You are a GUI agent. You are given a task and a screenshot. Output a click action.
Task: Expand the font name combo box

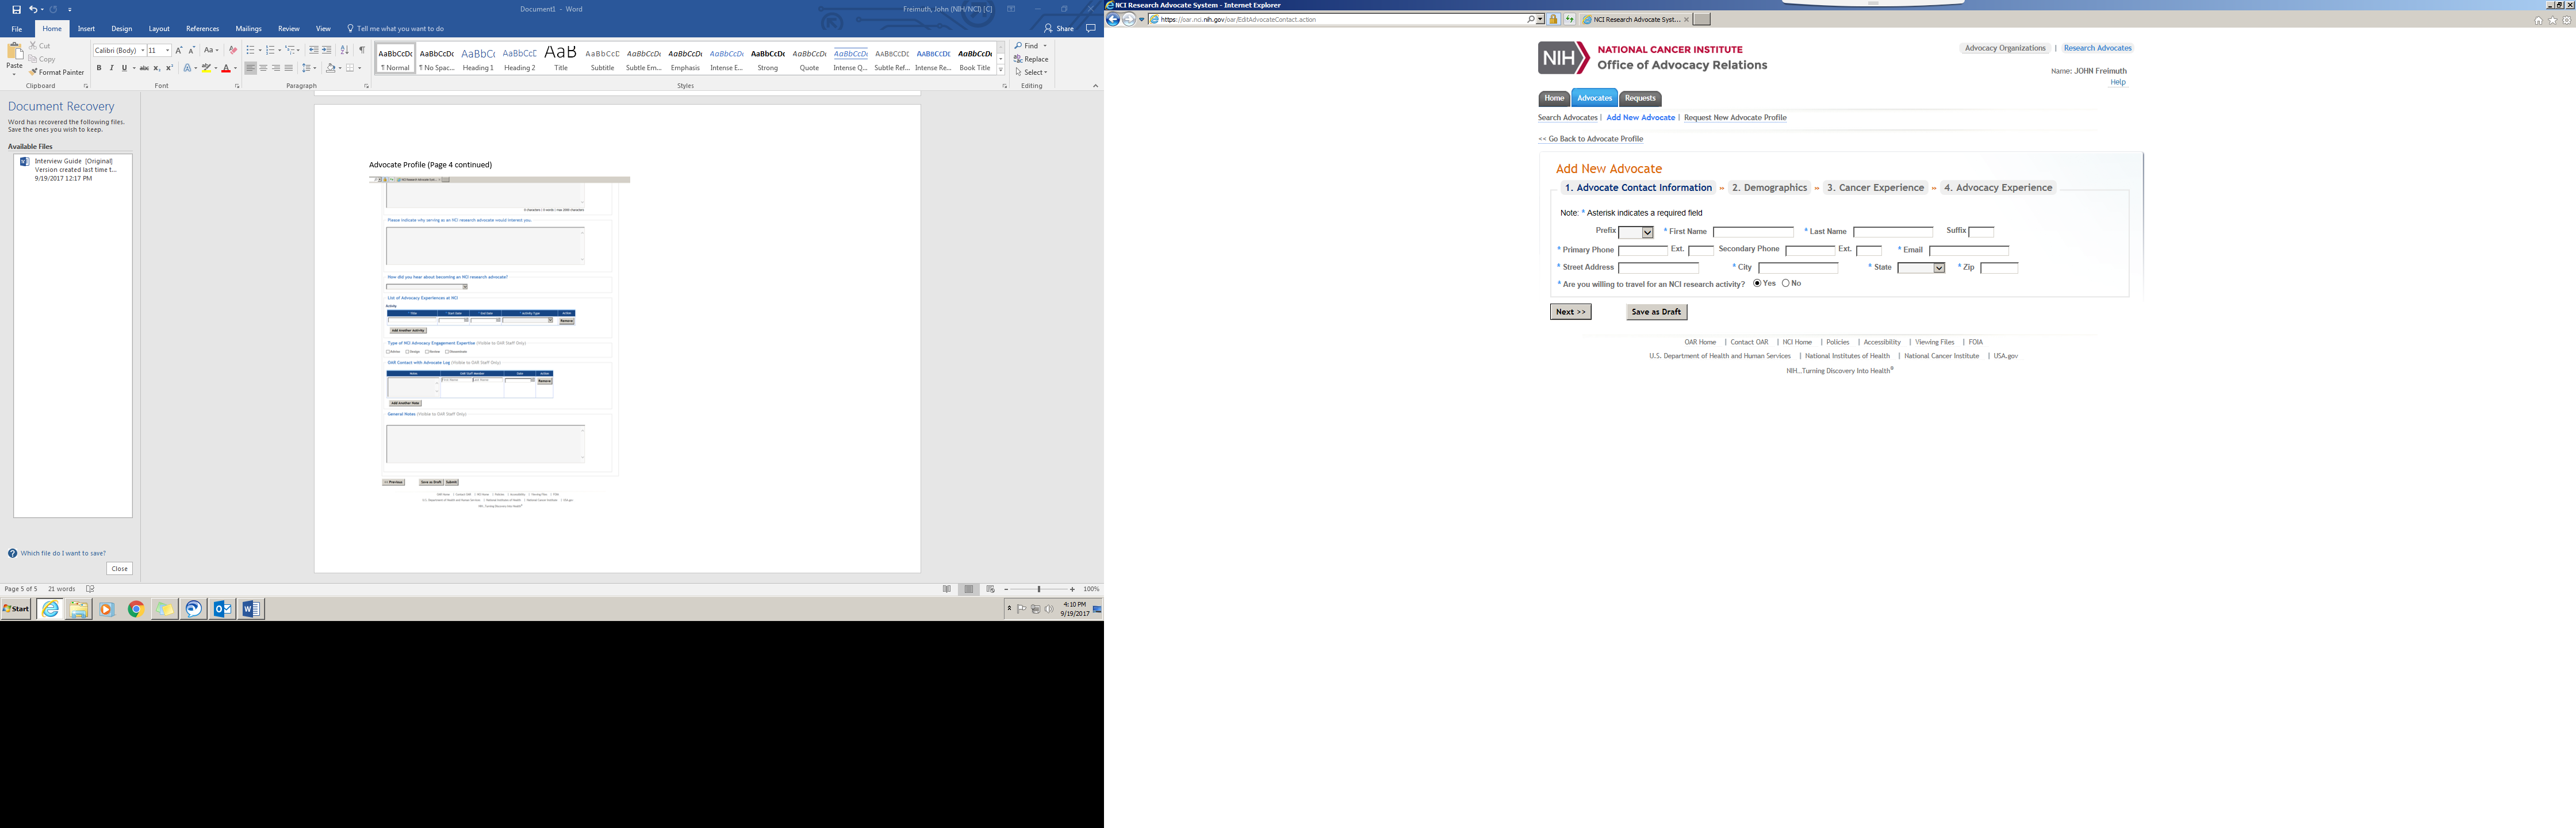pos(142,50)
